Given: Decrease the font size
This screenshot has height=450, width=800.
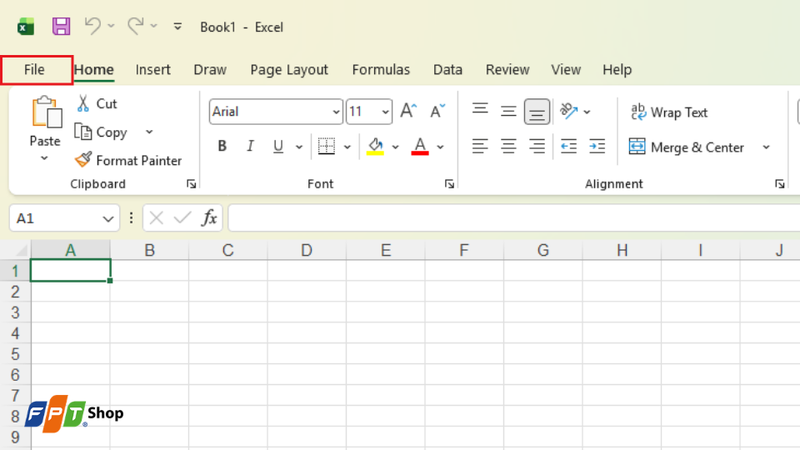Looking at the screenshot, I should (x=437, y=111).
